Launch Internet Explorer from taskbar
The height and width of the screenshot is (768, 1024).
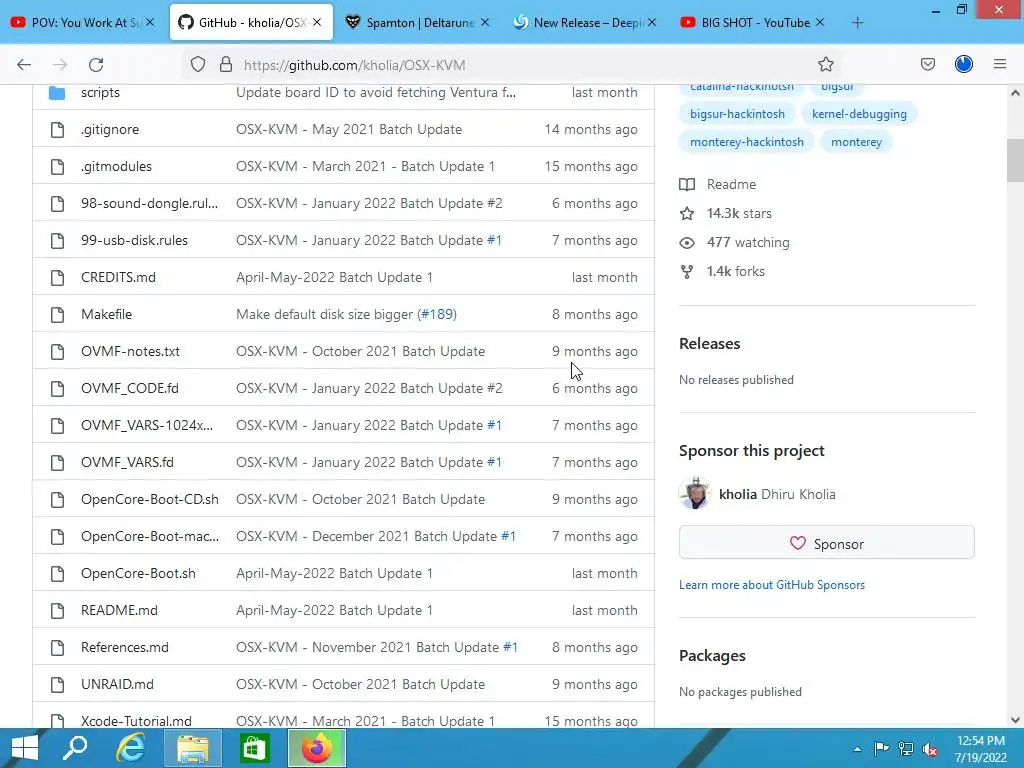(x=131, y=748)
